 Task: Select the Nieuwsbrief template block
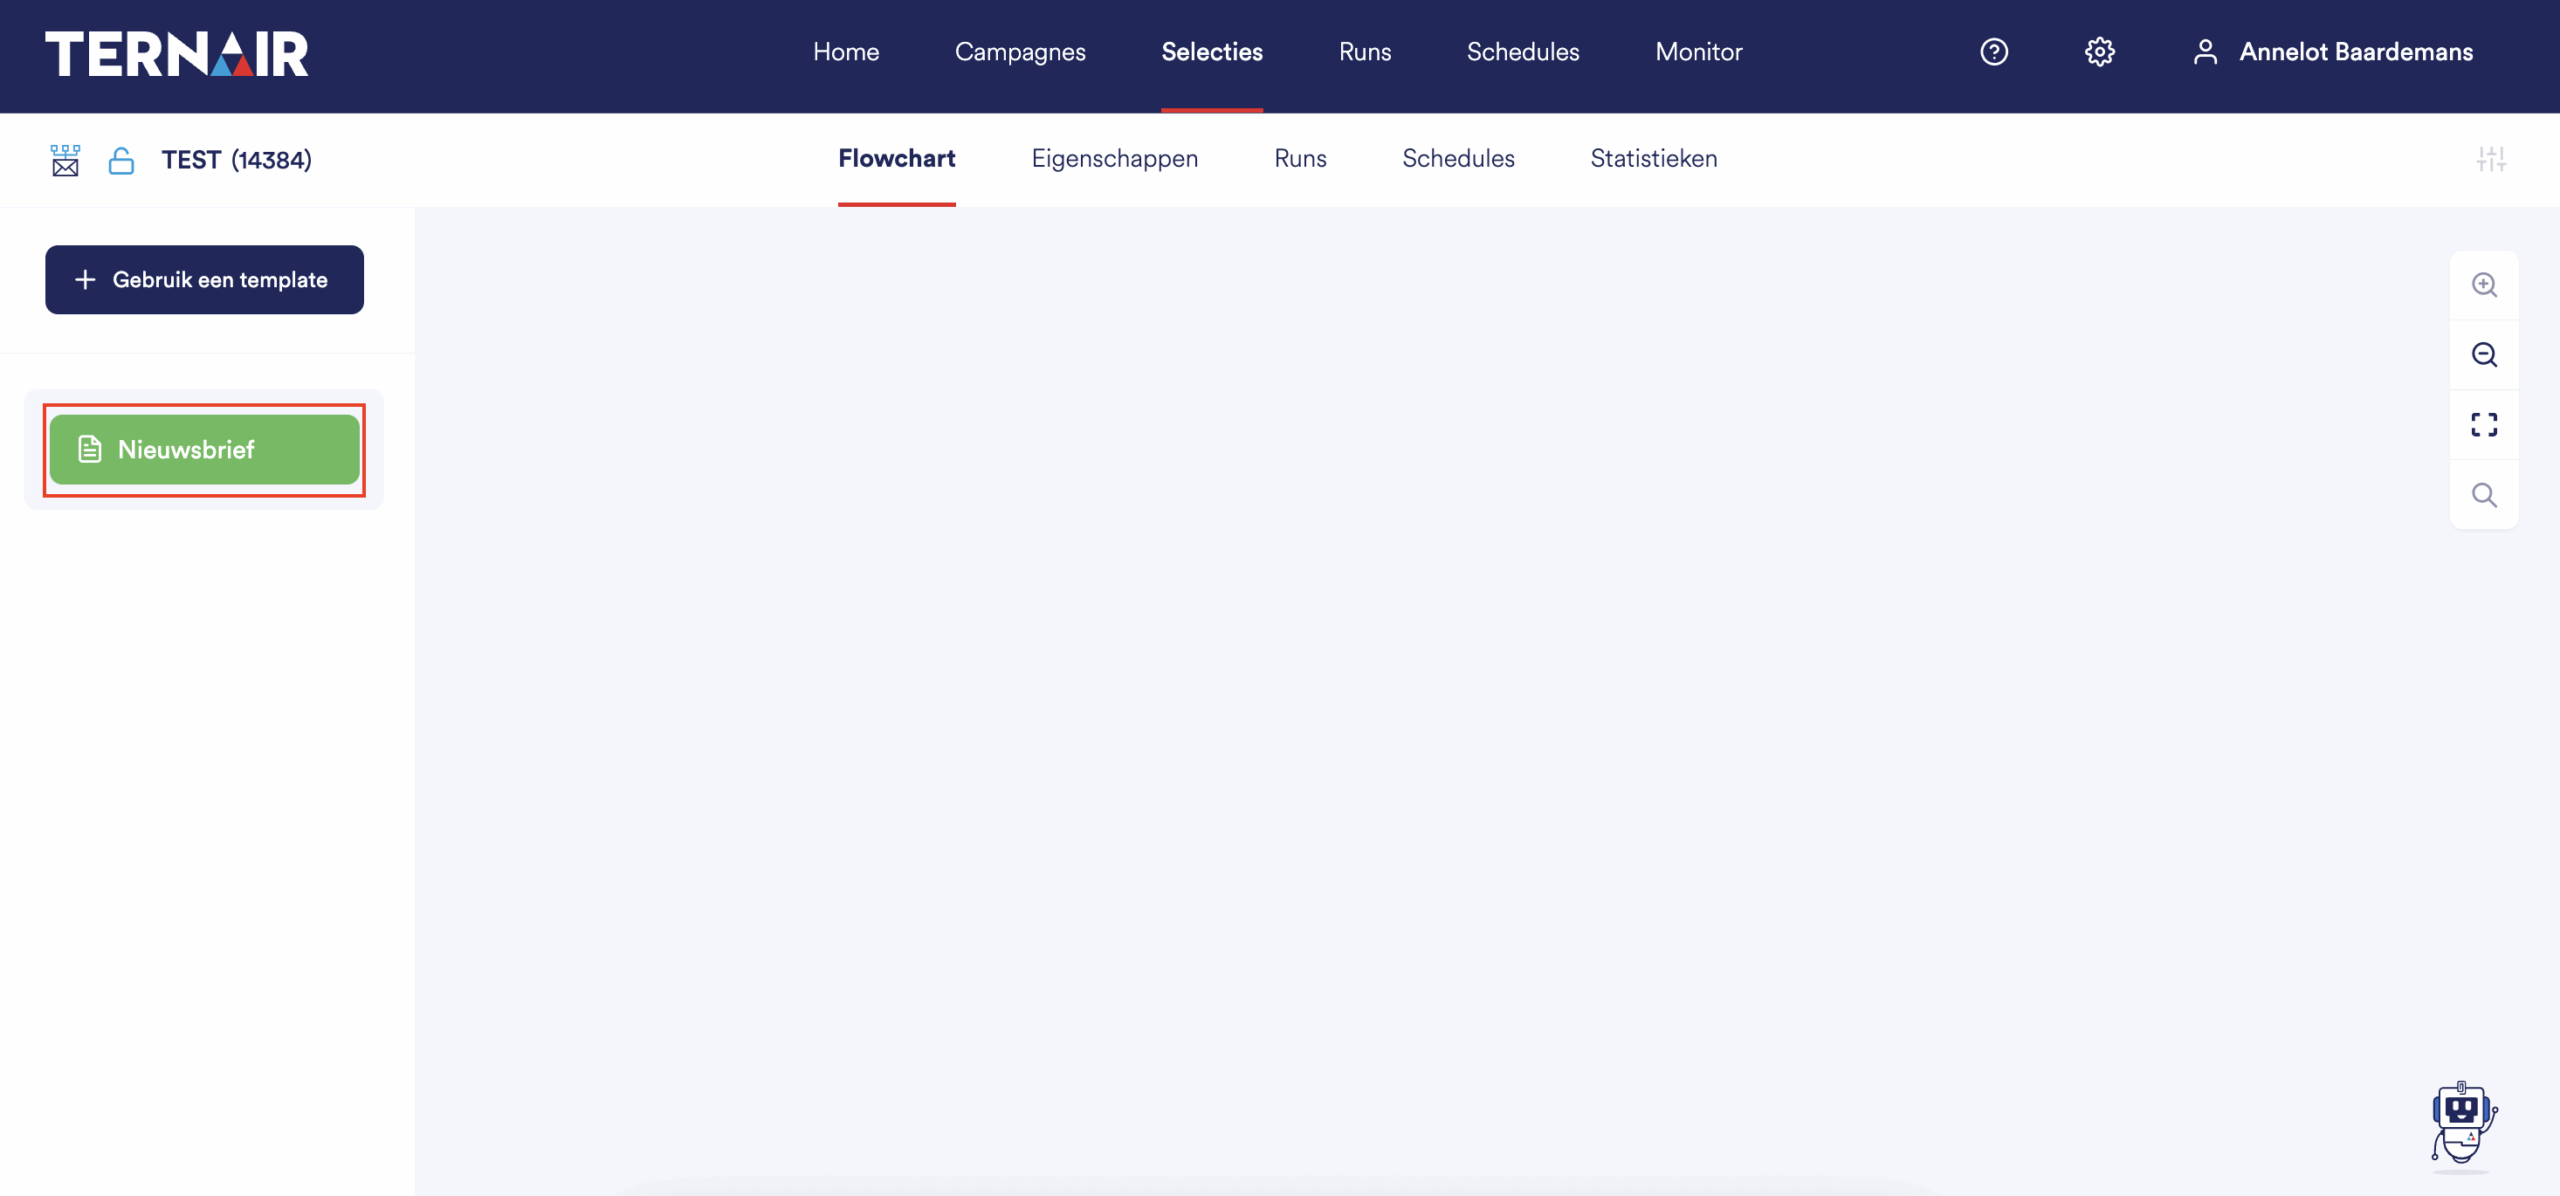tap(204, 449)
